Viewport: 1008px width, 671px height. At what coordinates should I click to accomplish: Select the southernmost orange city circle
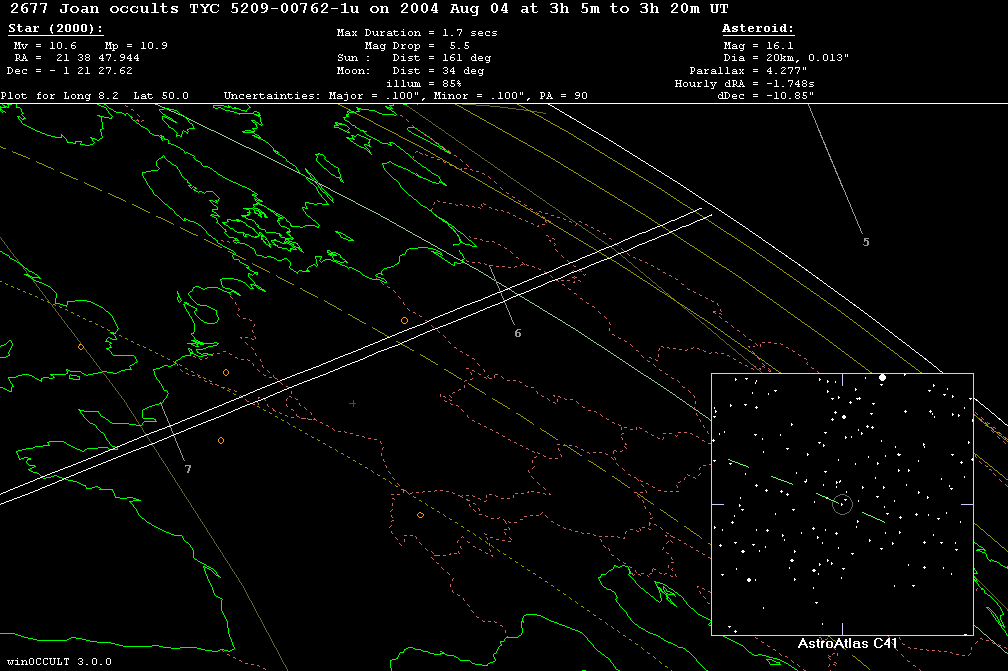point(420,515)
